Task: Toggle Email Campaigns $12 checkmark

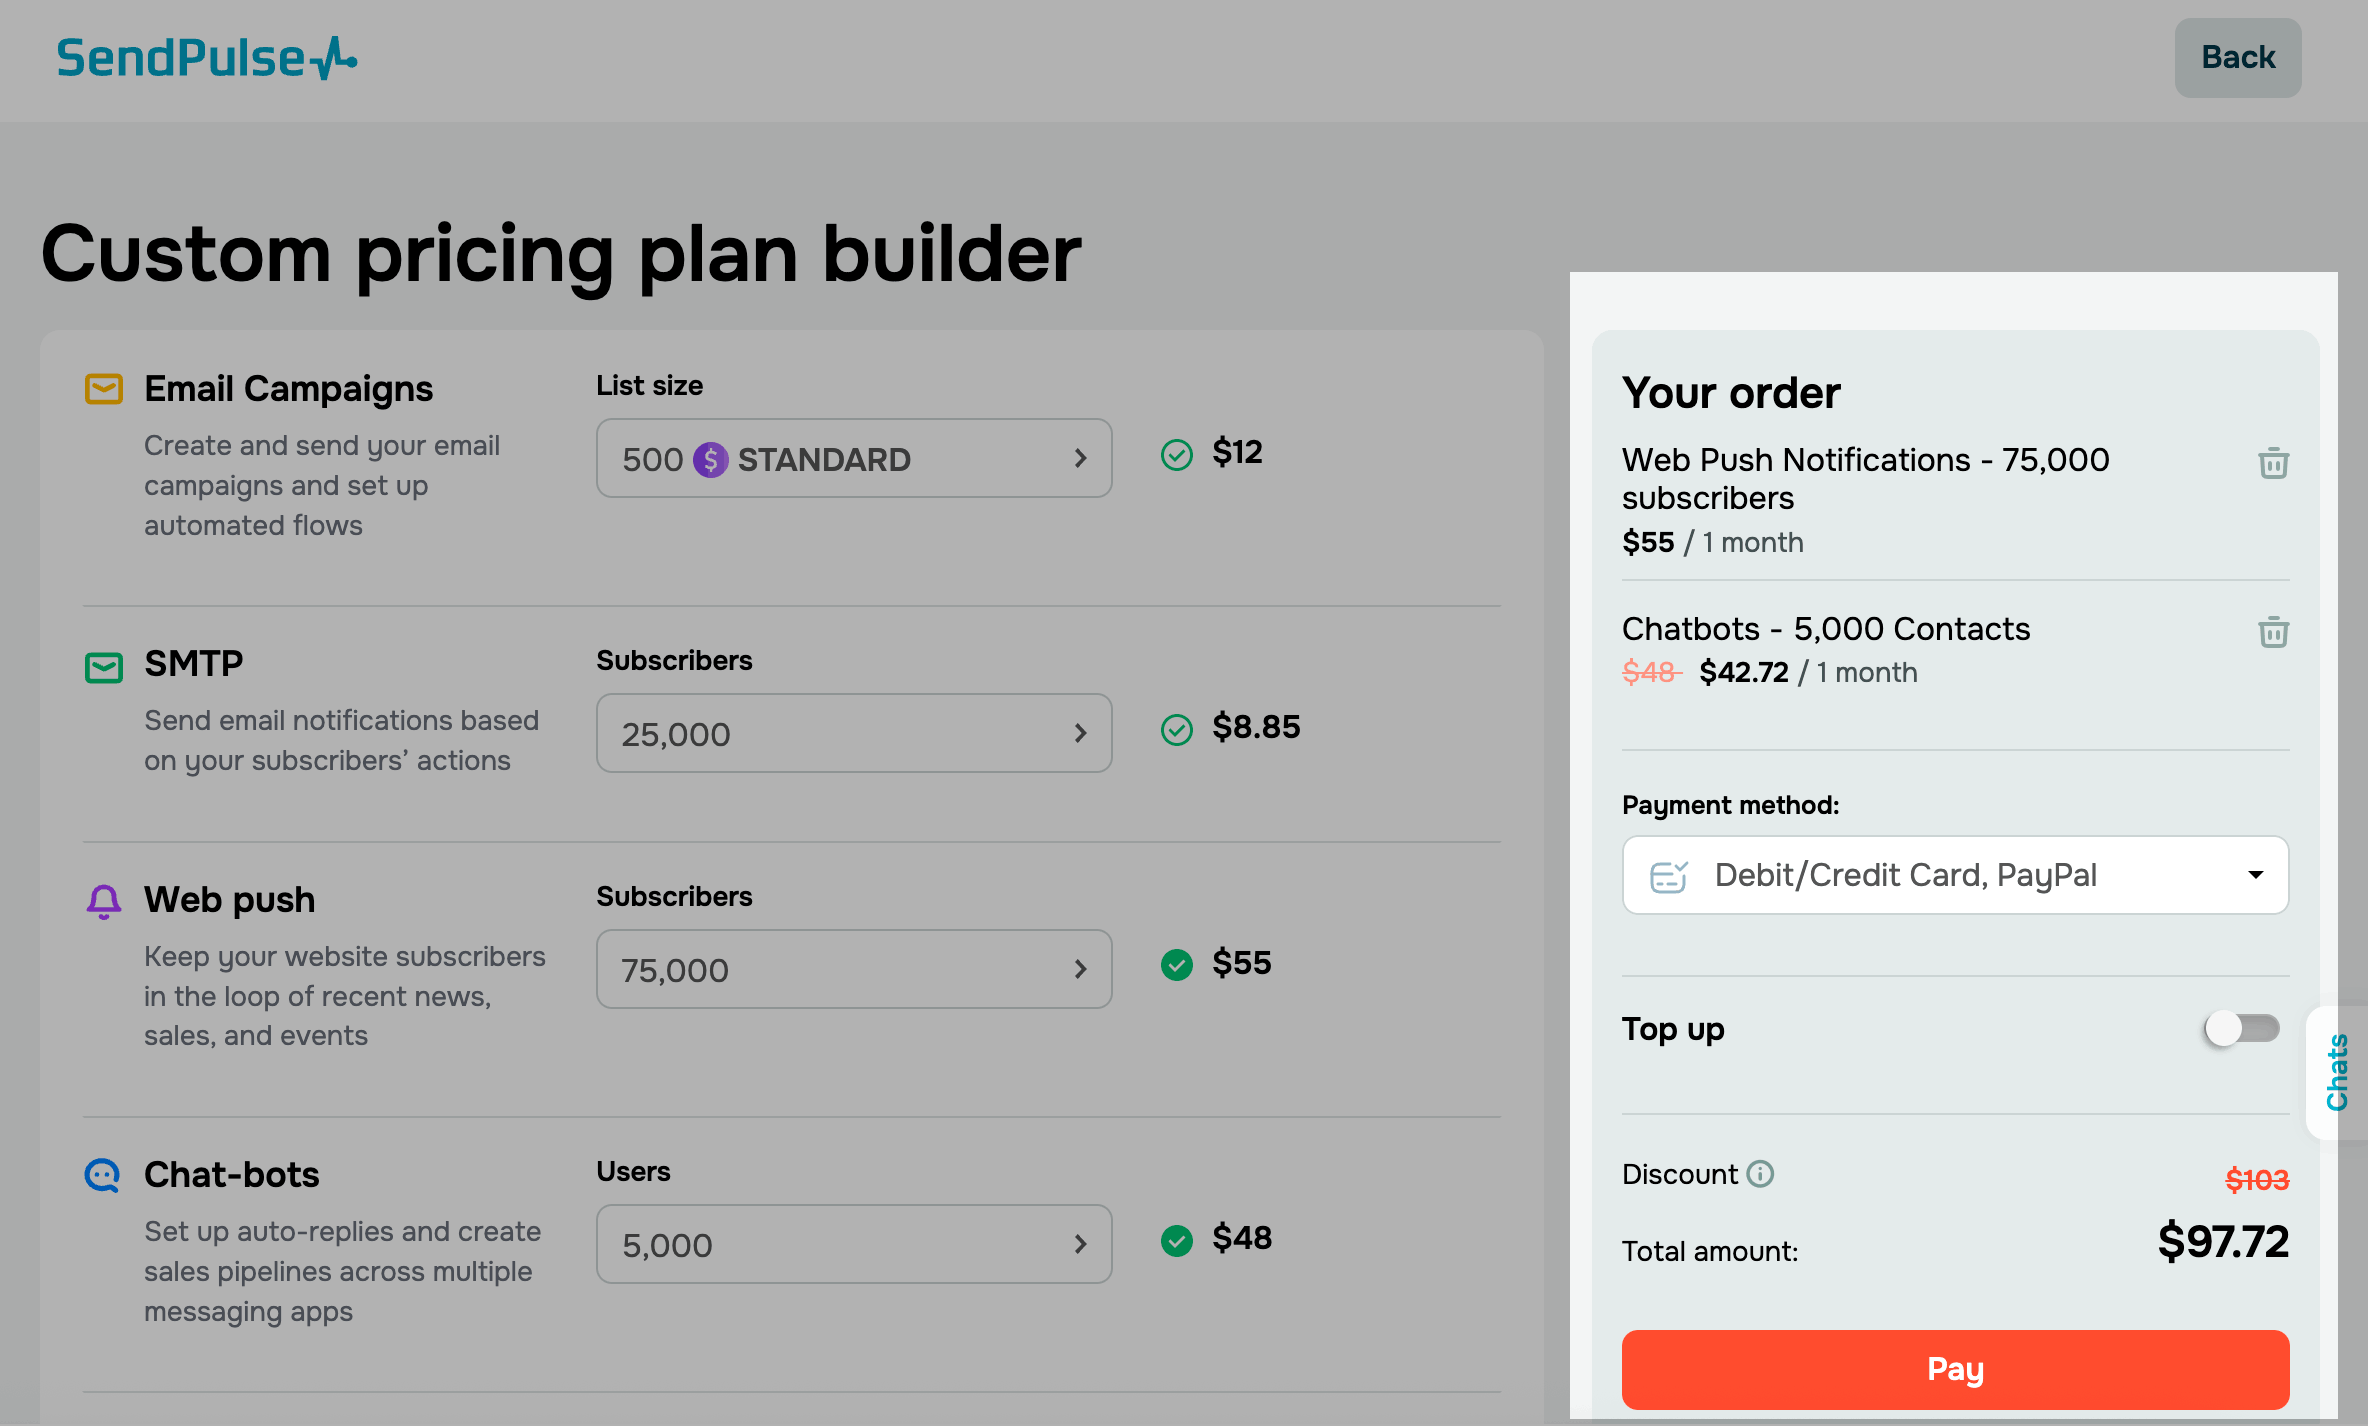Action: tap(1177, 455)
